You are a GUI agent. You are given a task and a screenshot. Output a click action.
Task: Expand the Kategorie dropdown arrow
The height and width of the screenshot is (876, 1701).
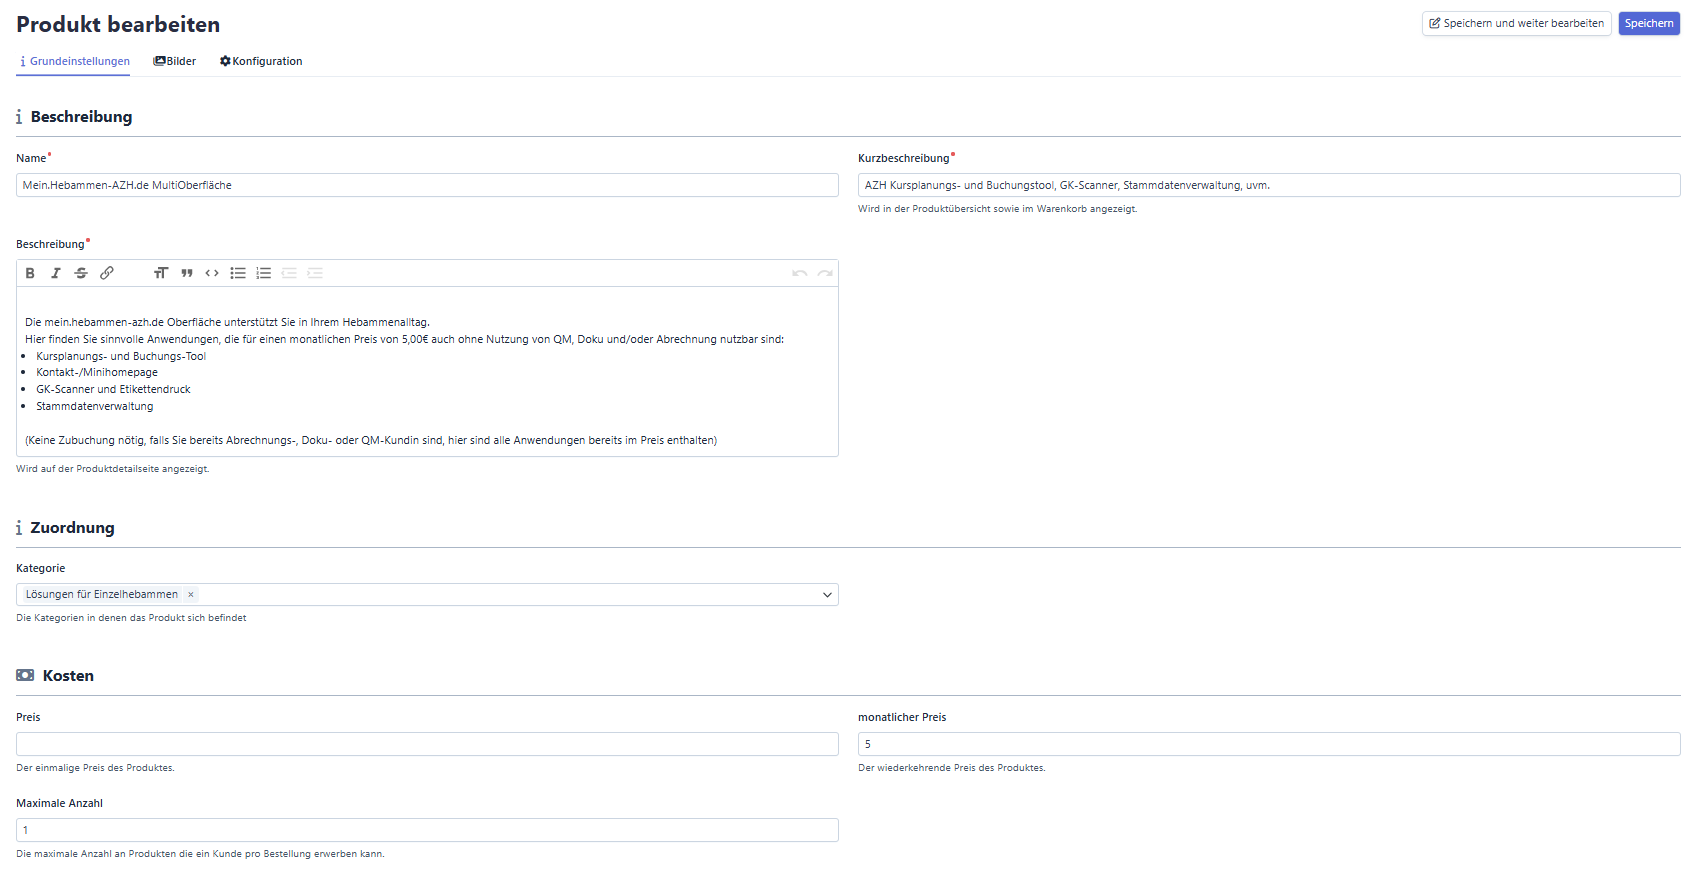[827, 595]
